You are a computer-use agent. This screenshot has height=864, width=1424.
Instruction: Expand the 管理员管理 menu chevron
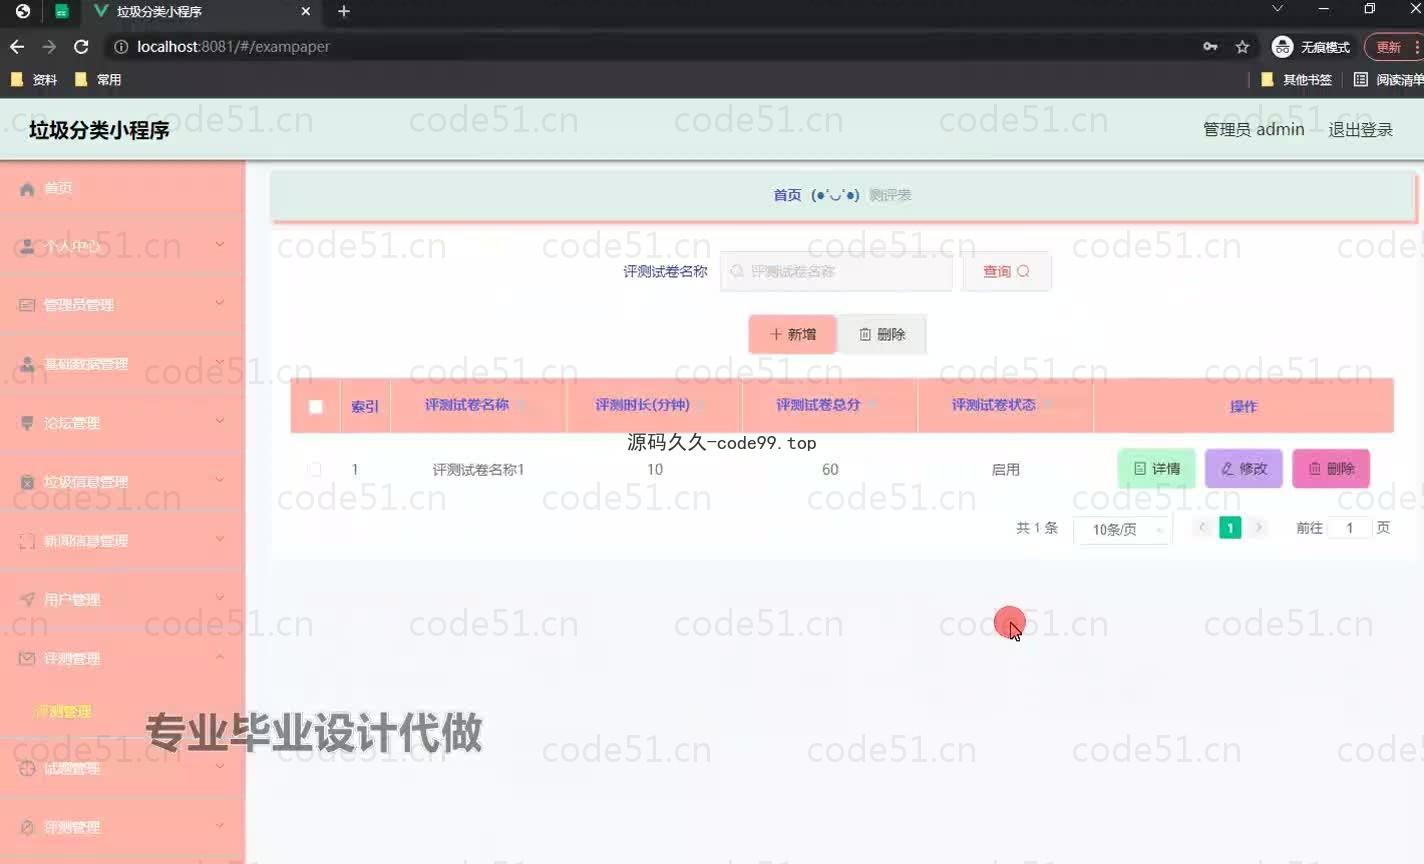pos(220,303)
